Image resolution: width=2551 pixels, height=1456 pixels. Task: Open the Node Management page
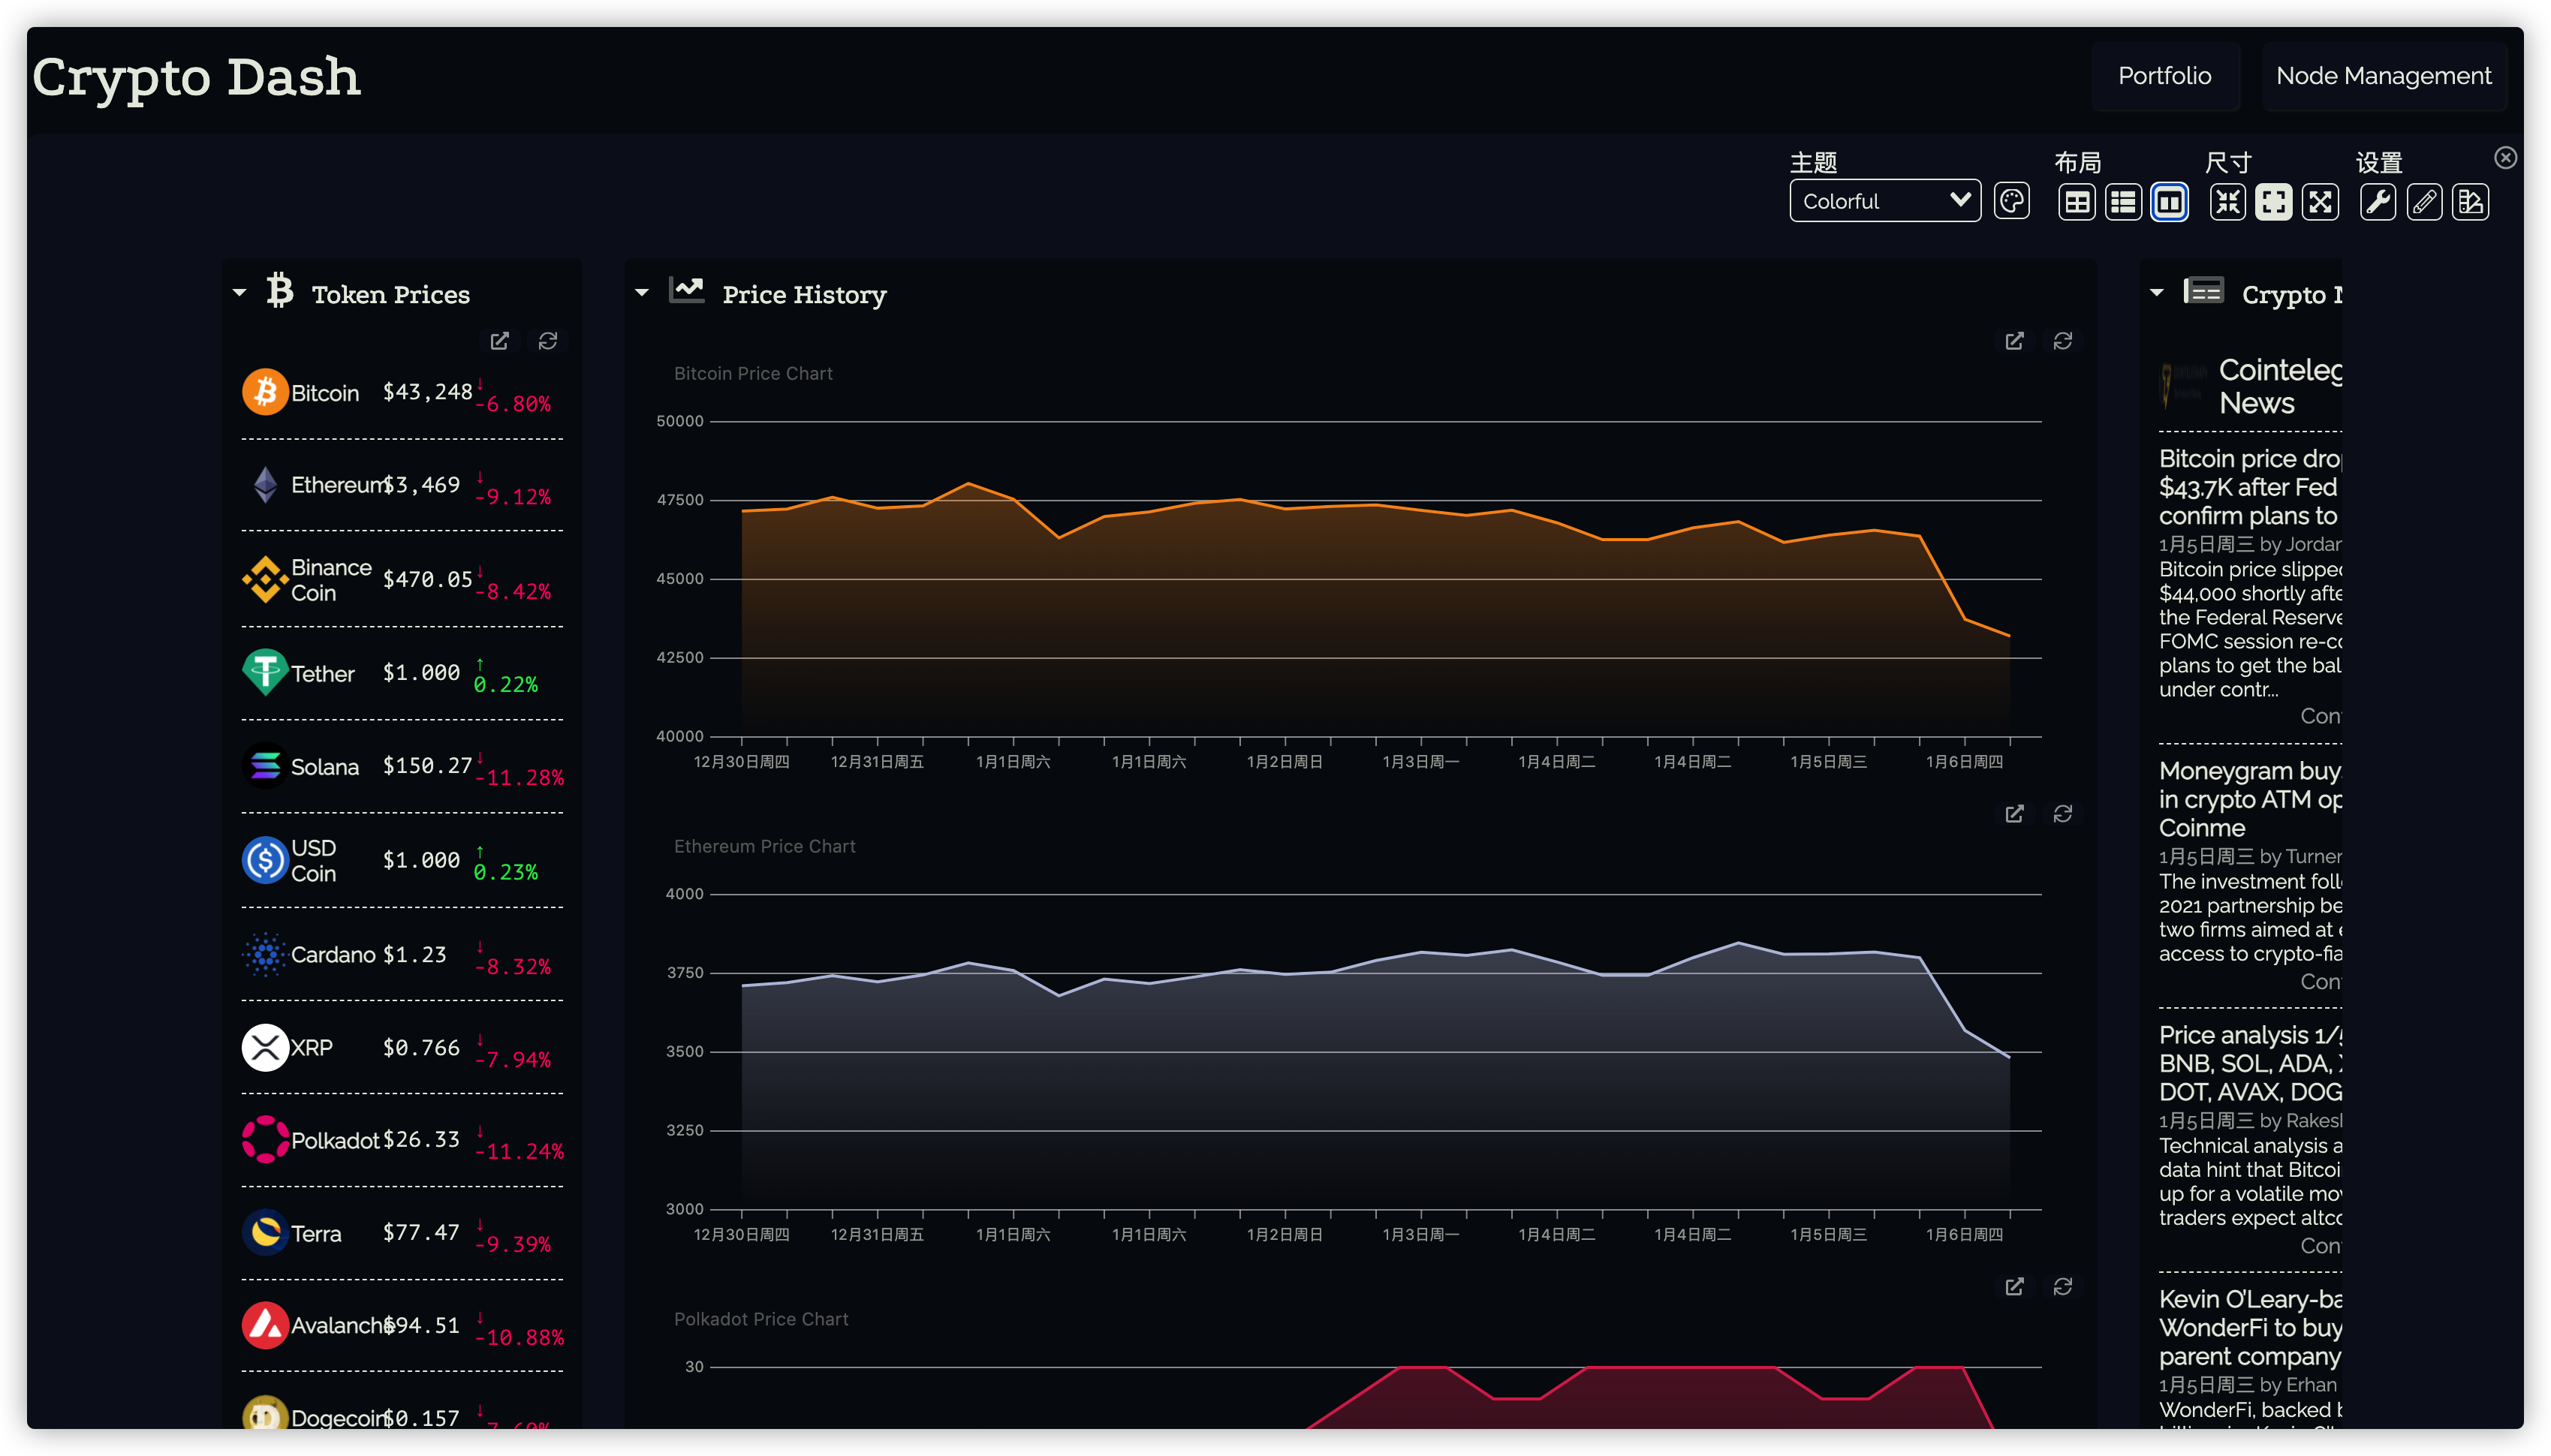click(2383, 76)
